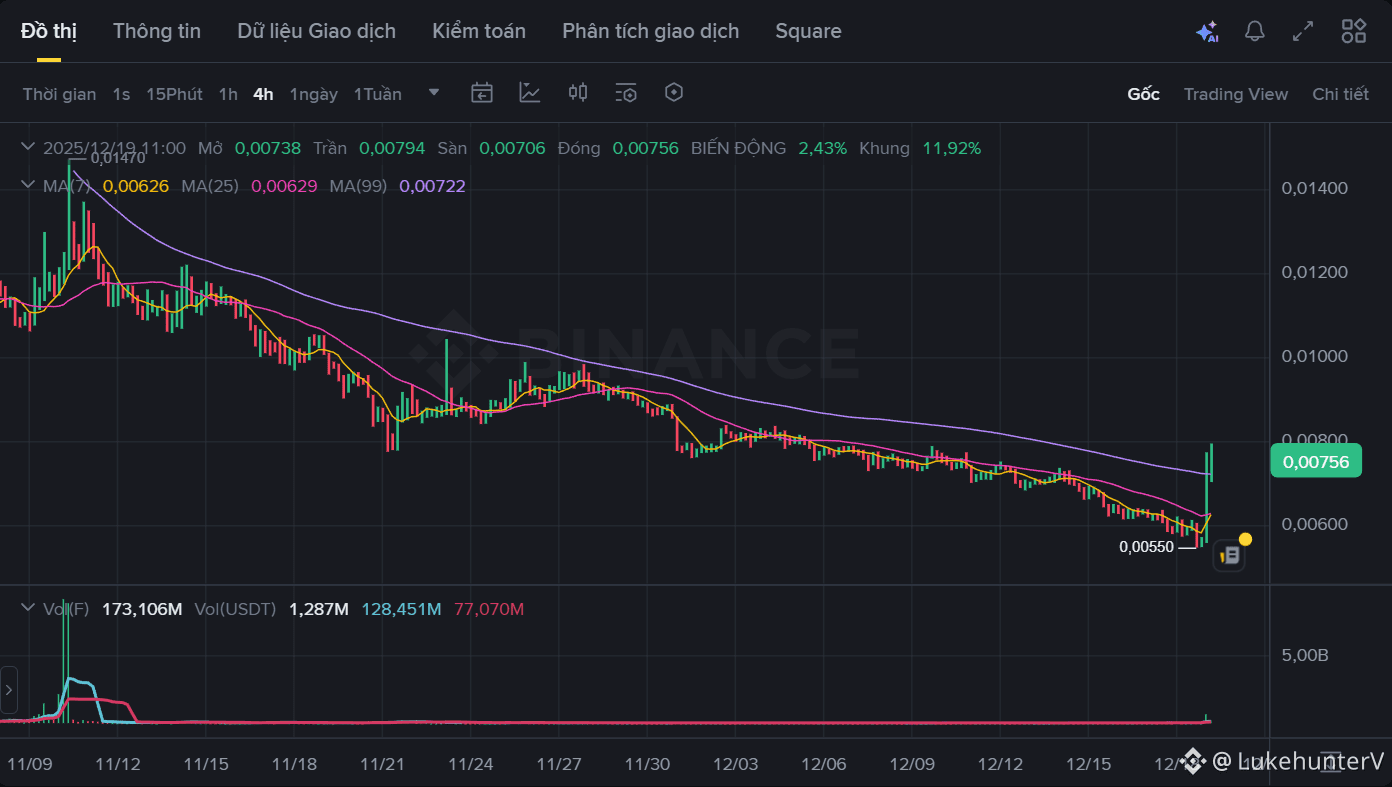The image size is (1392, 787).
Task: Collapse the Vol(F) indicator chevron
Action: click(x=27, y=609)
